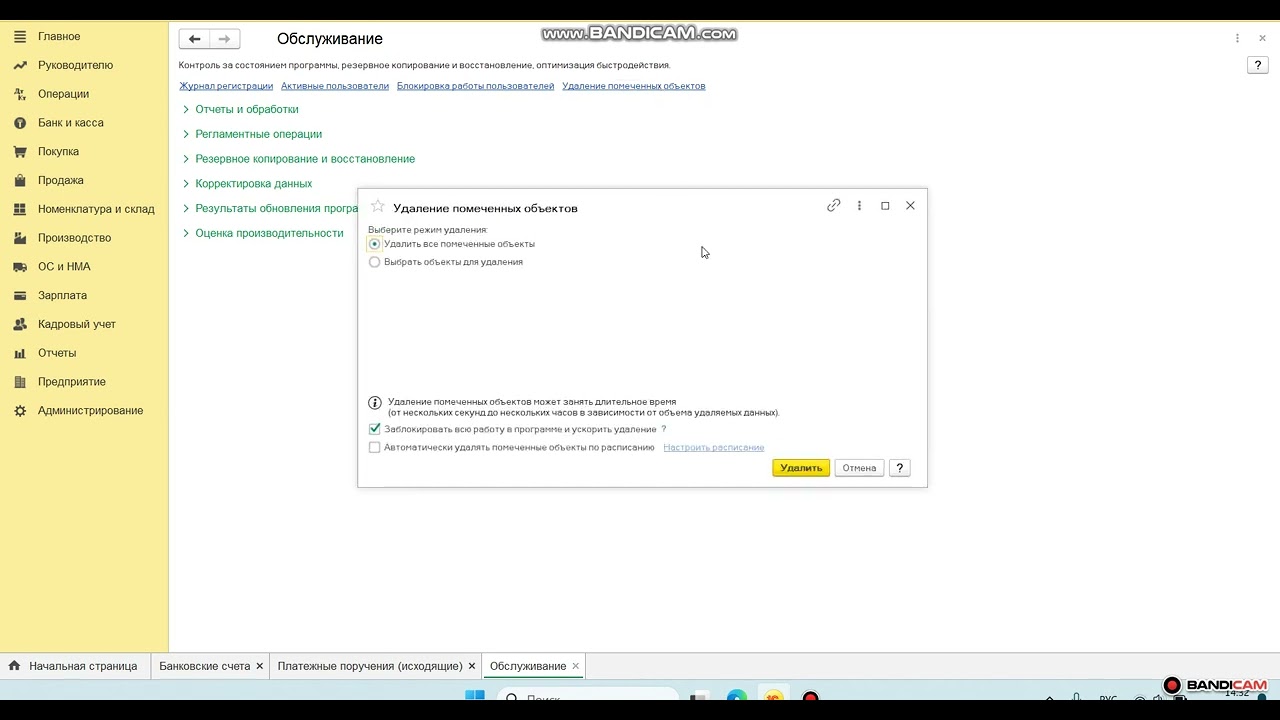Click the Номенклатура и склад icon
Image resolution: width=1280 pixels, height=720 pixels.
point(19,209)
